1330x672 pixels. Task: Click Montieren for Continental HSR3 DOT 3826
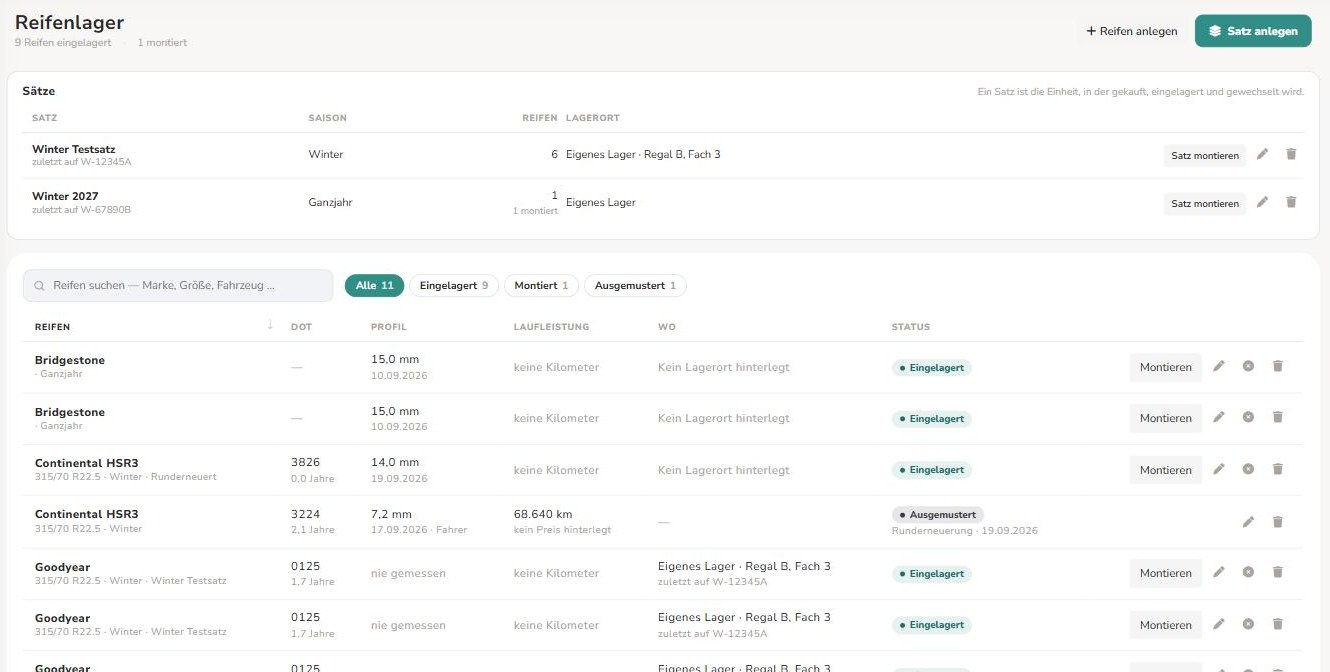click(x=1166, y=470)
